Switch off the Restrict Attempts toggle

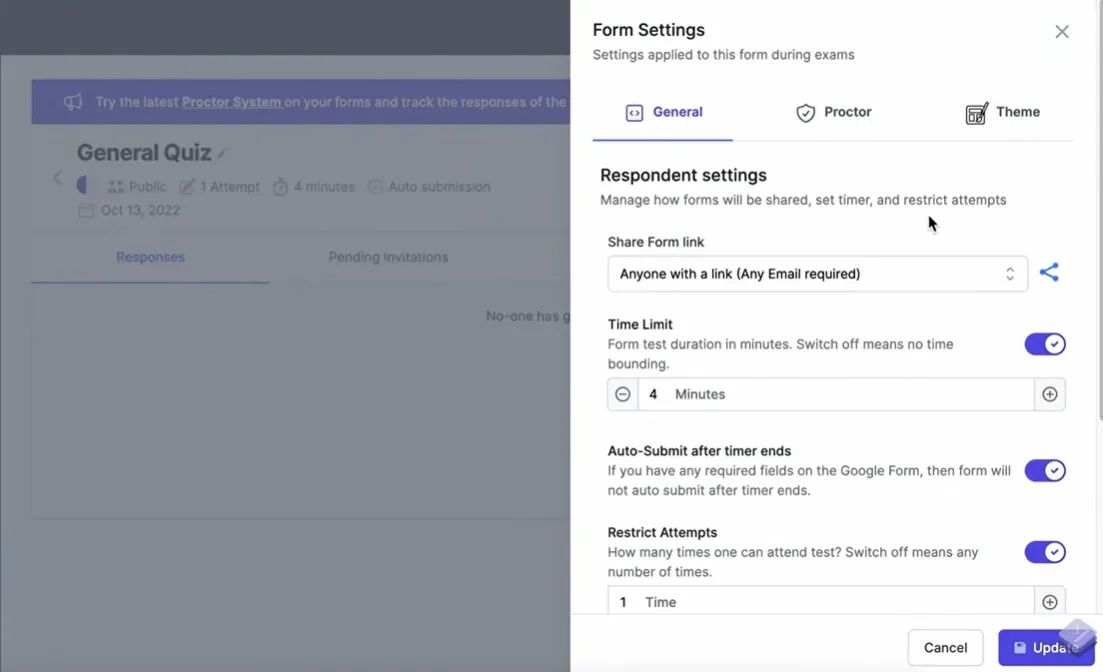point(1044,552)
